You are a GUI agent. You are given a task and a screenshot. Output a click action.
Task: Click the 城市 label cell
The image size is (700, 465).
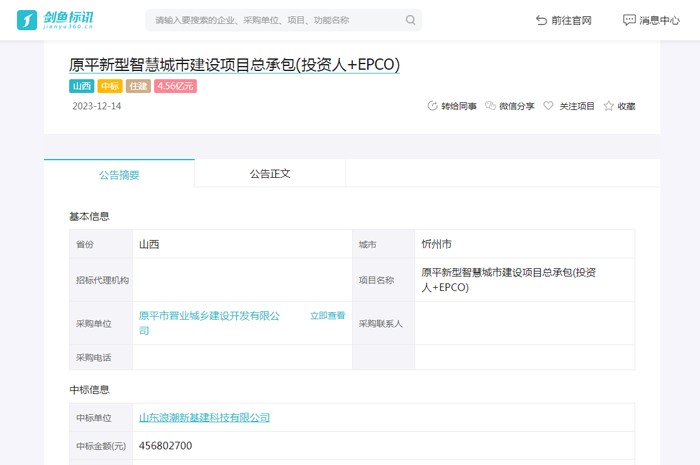tap(383, 244)
